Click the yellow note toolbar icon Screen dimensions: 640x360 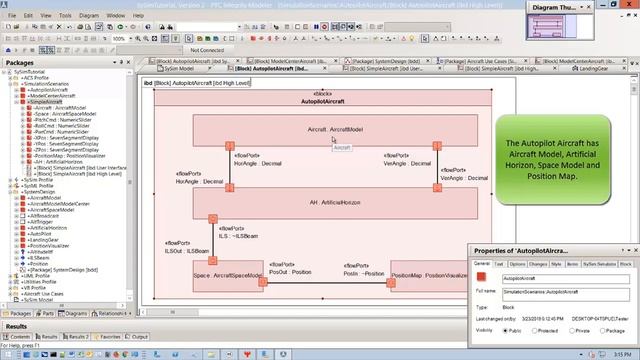pyautogui.click(x=200, y=39)
